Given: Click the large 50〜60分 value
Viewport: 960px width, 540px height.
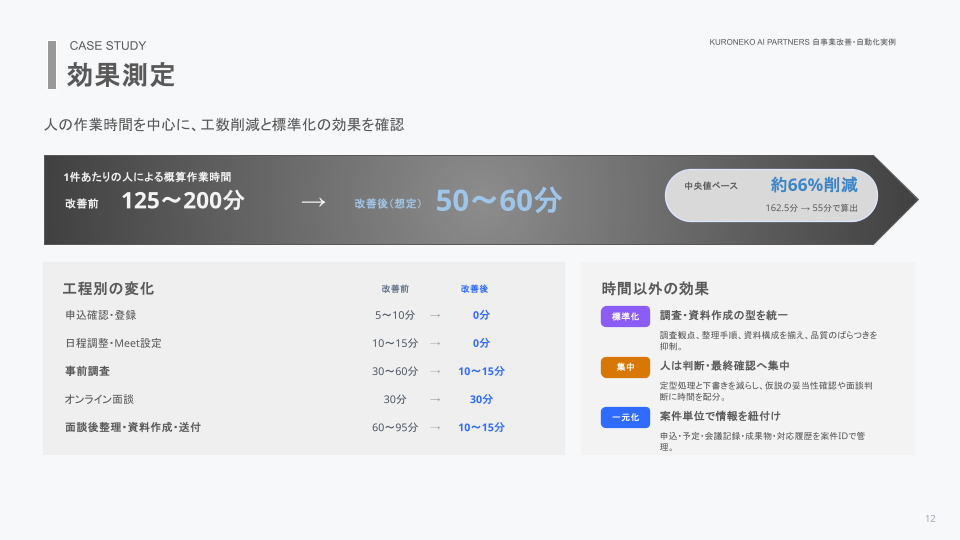Looking at the screenshot, I should [x=498, y=200].
